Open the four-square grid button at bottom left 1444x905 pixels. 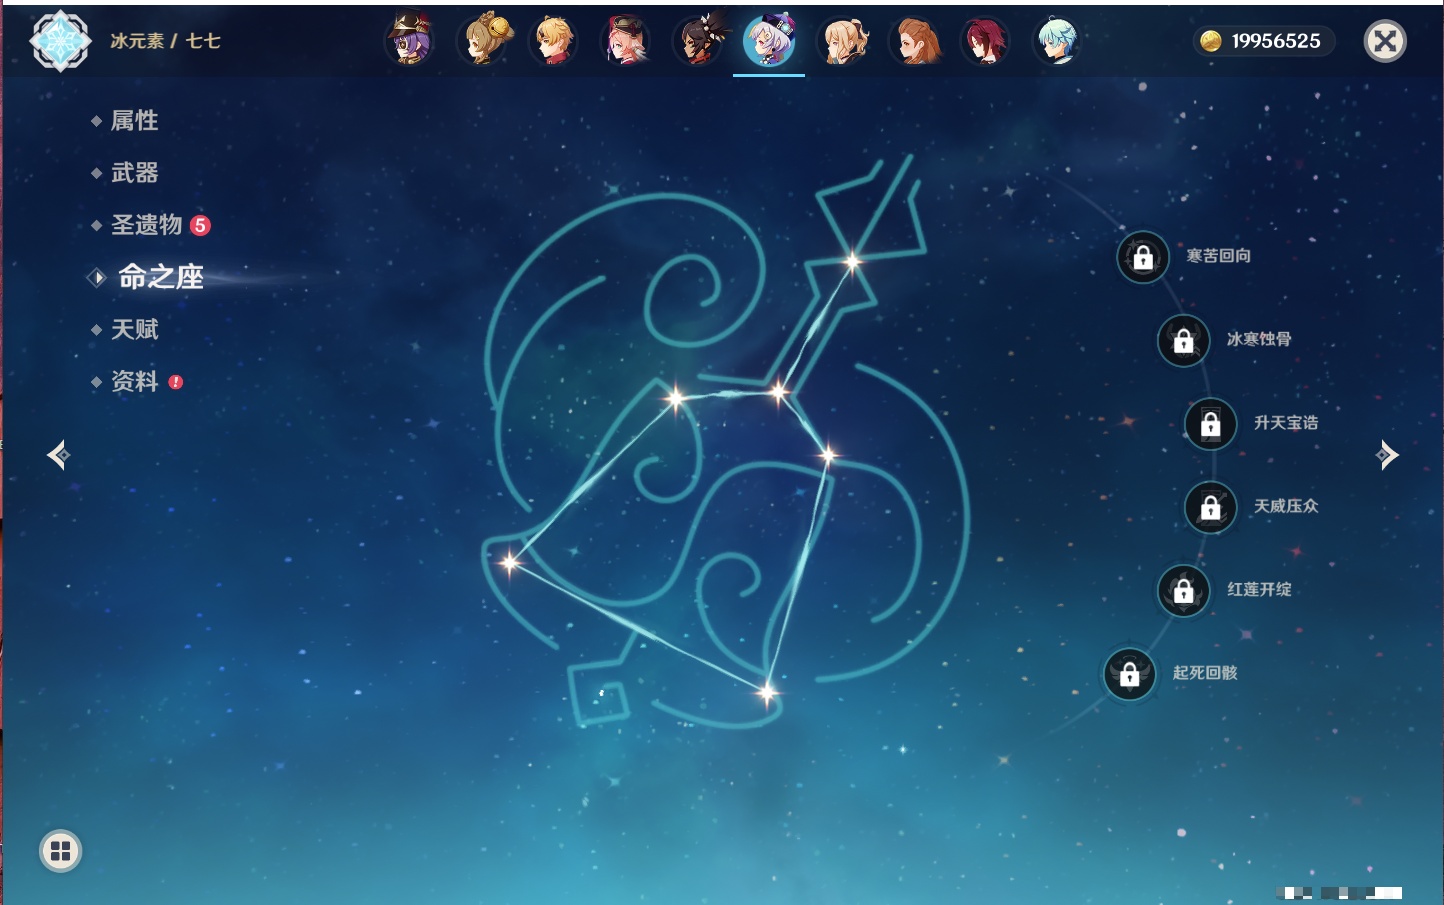point(60,851)
